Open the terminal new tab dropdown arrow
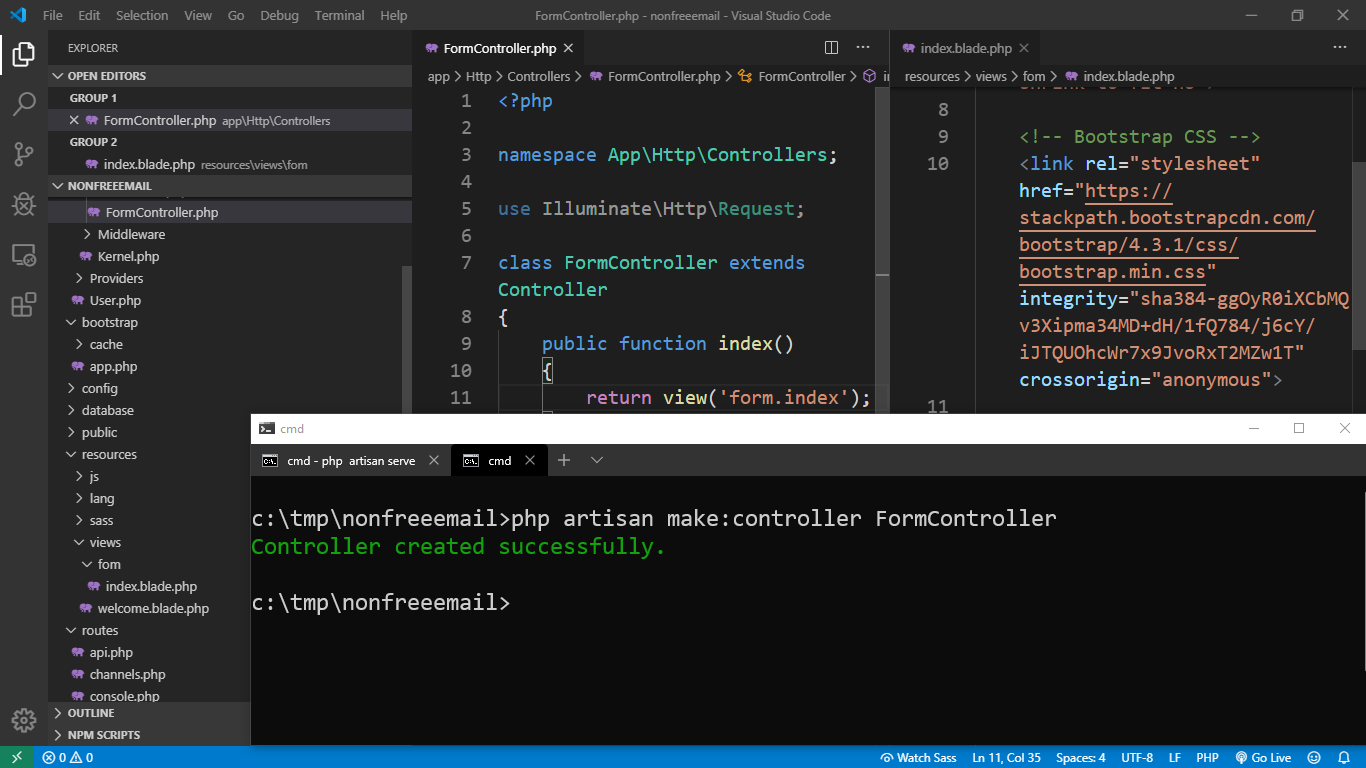 coord(597,460)
